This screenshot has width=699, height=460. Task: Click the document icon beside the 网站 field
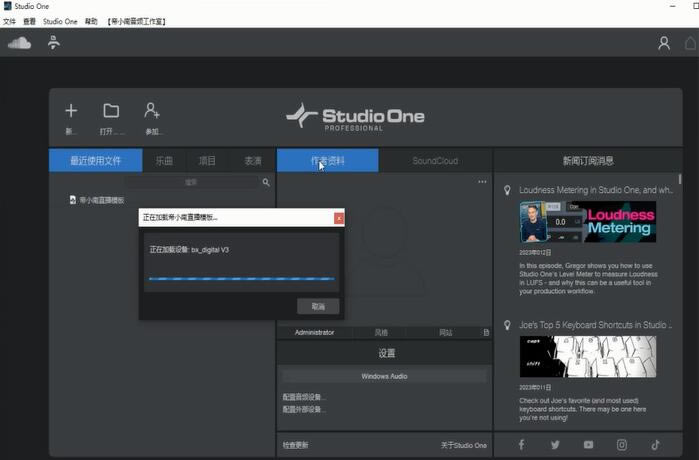(486, 333)
